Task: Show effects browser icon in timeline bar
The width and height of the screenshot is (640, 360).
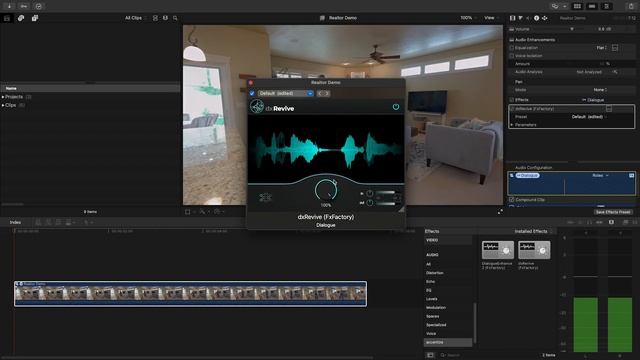Action: click(x=625, y=222)
